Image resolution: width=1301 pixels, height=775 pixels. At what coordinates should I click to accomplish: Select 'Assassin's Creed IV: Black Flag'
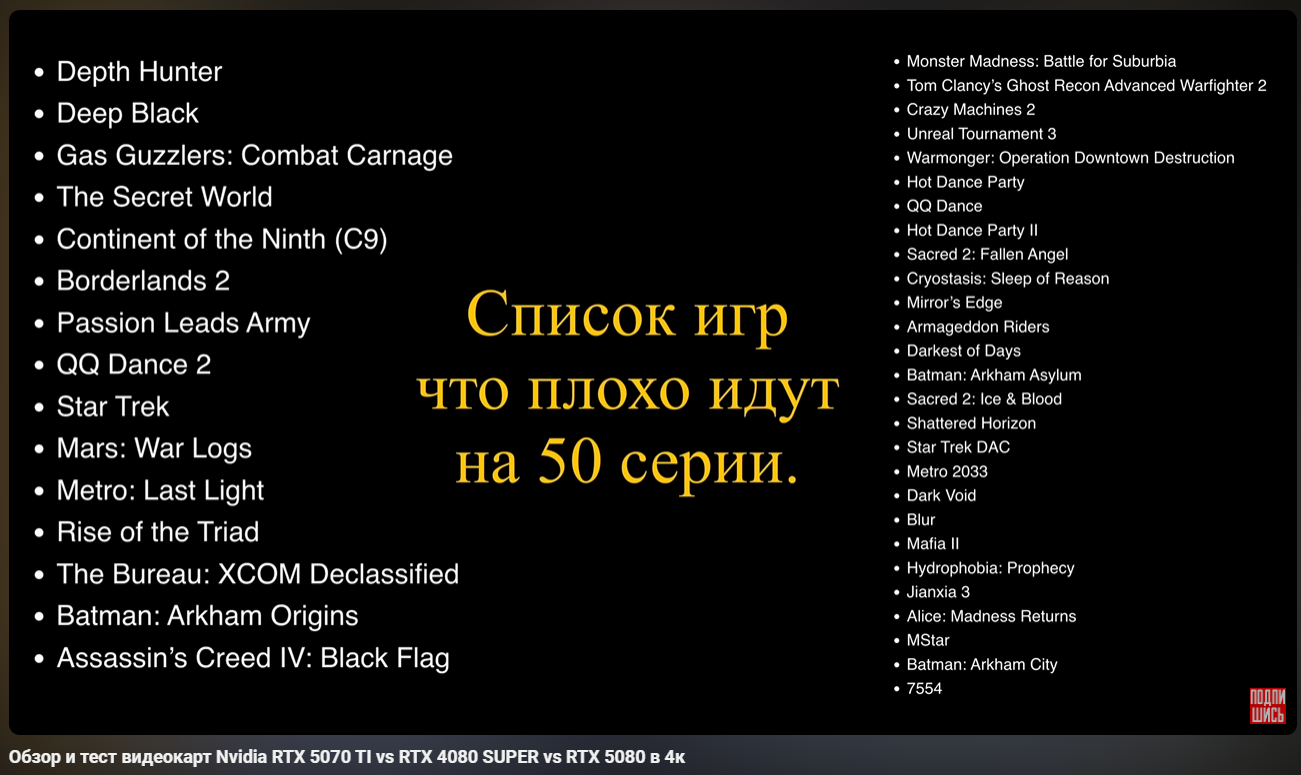point(253,658)
